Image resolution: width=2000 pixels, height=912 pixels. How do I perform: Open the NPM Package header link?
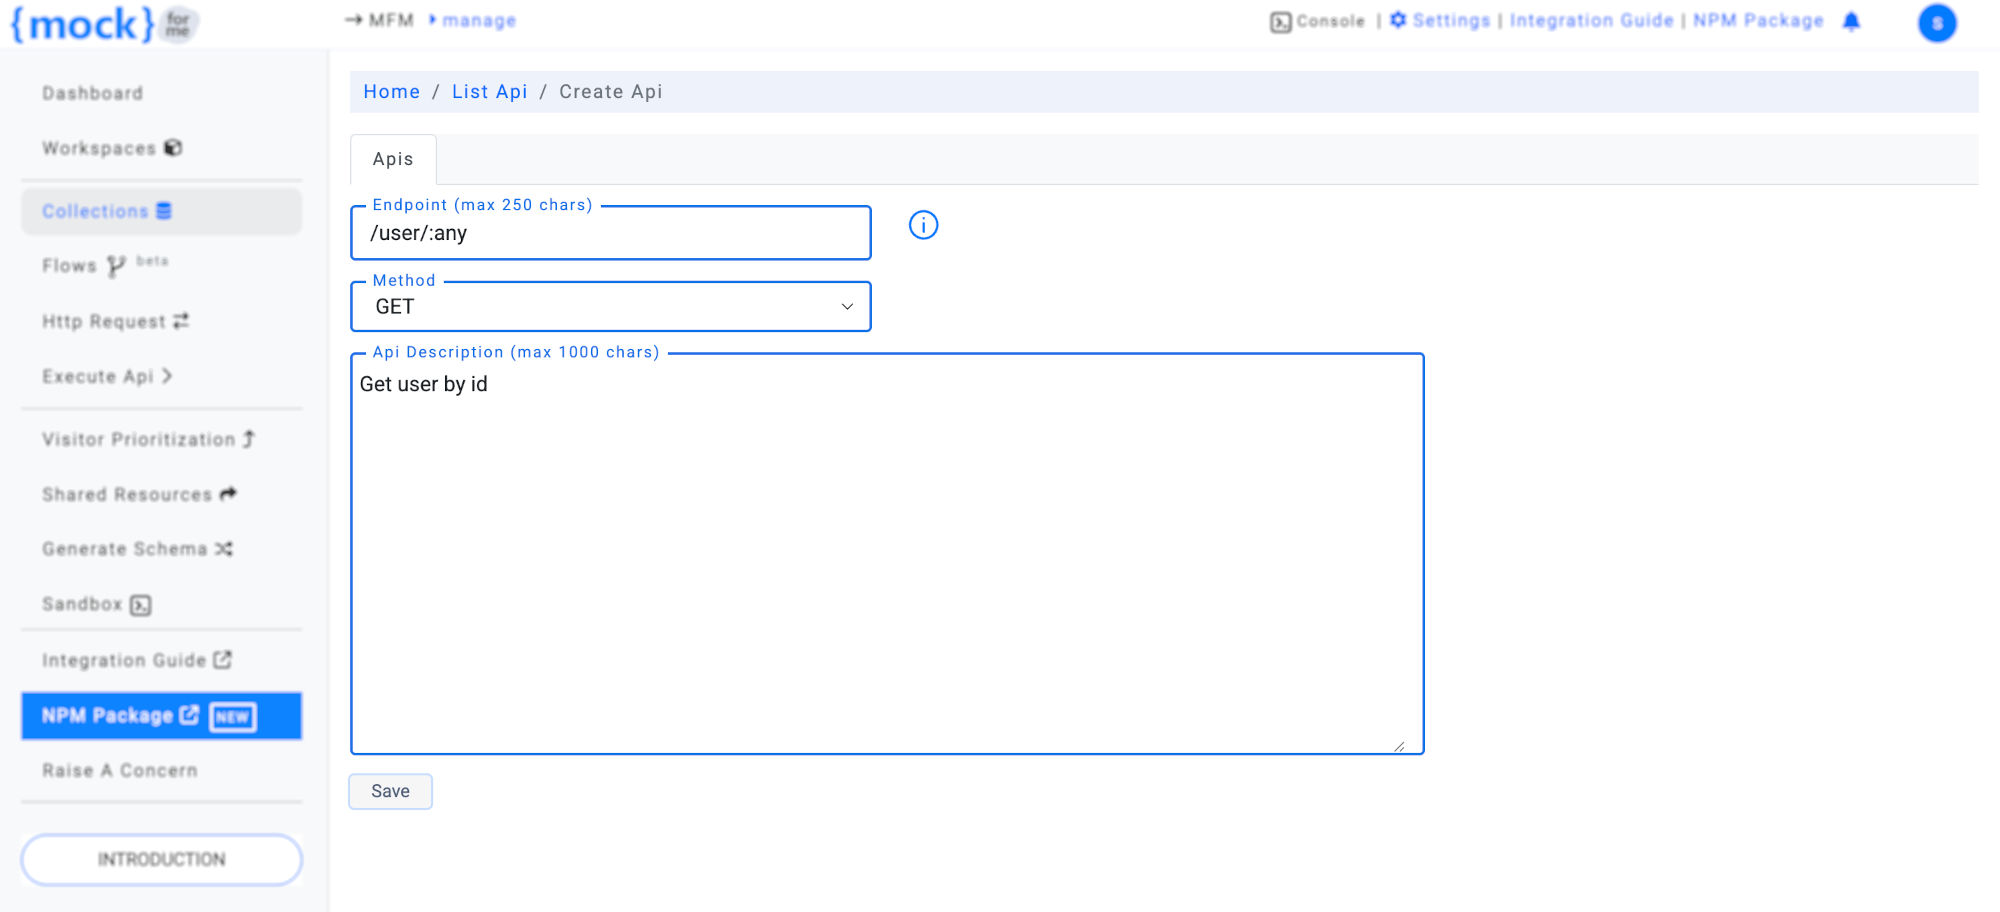tap(1758, 21)
